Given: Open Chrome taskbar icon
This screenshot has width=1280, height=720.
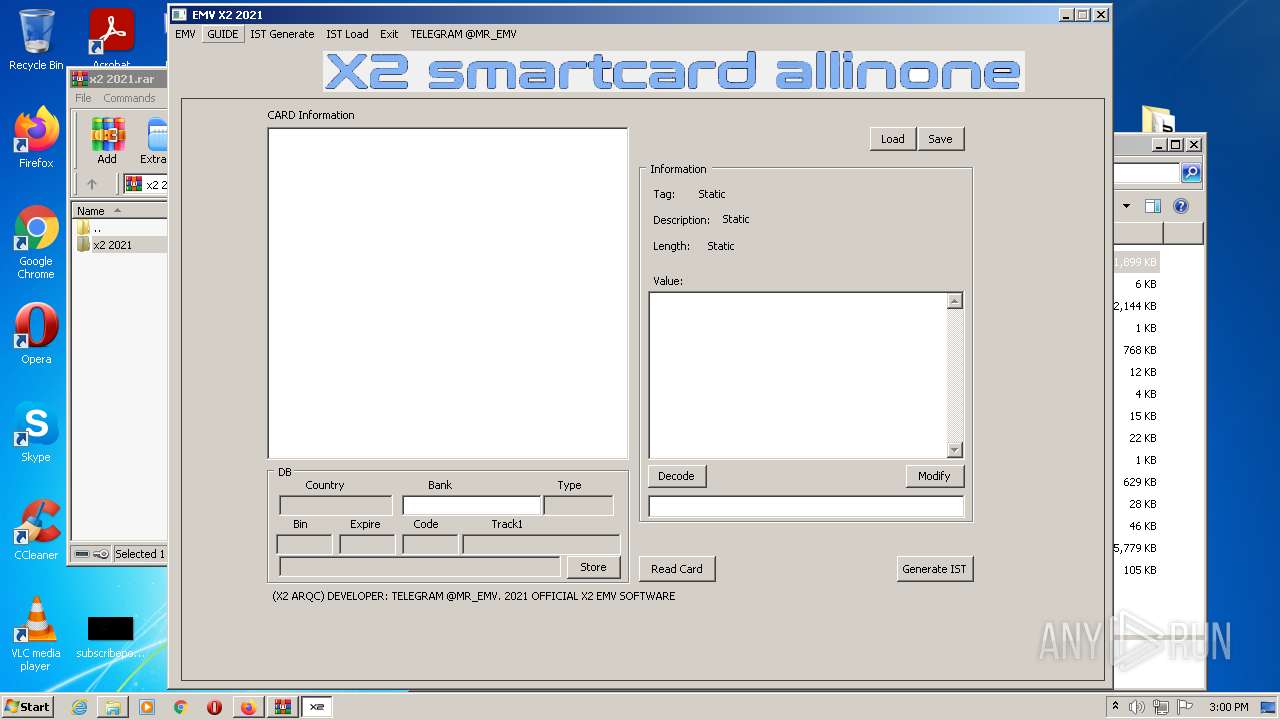Looking at the screenshot, I should 181,707.
